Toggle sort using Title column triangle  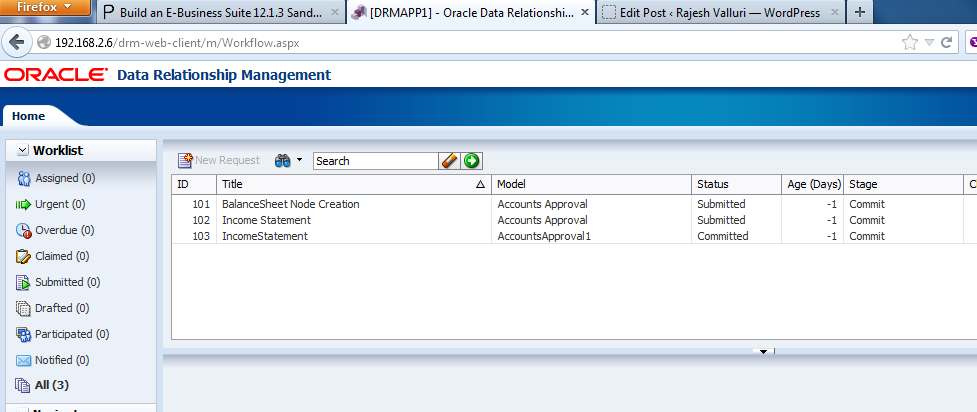click(x=480, y=184)
